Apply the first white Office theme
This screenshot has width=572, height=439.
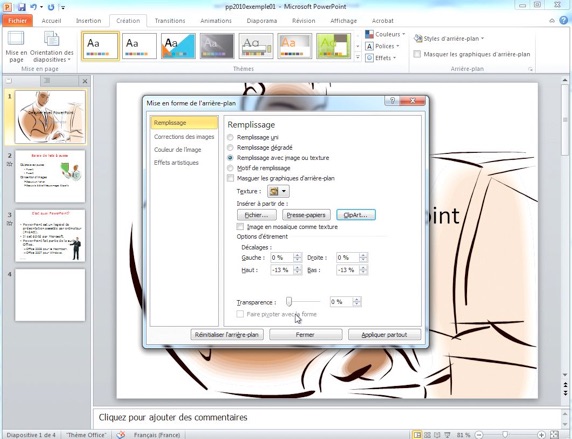click(100, 46)
